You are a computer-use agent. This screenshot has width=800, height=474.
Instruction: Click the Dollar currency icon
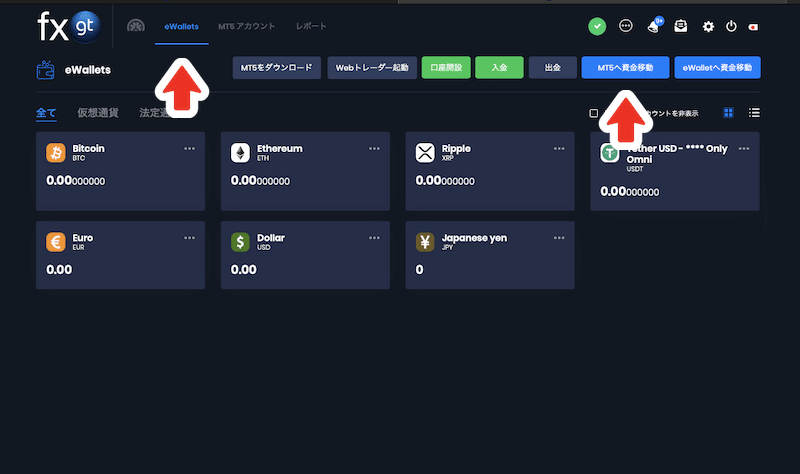pyautogui.click(x=240, y=242)
